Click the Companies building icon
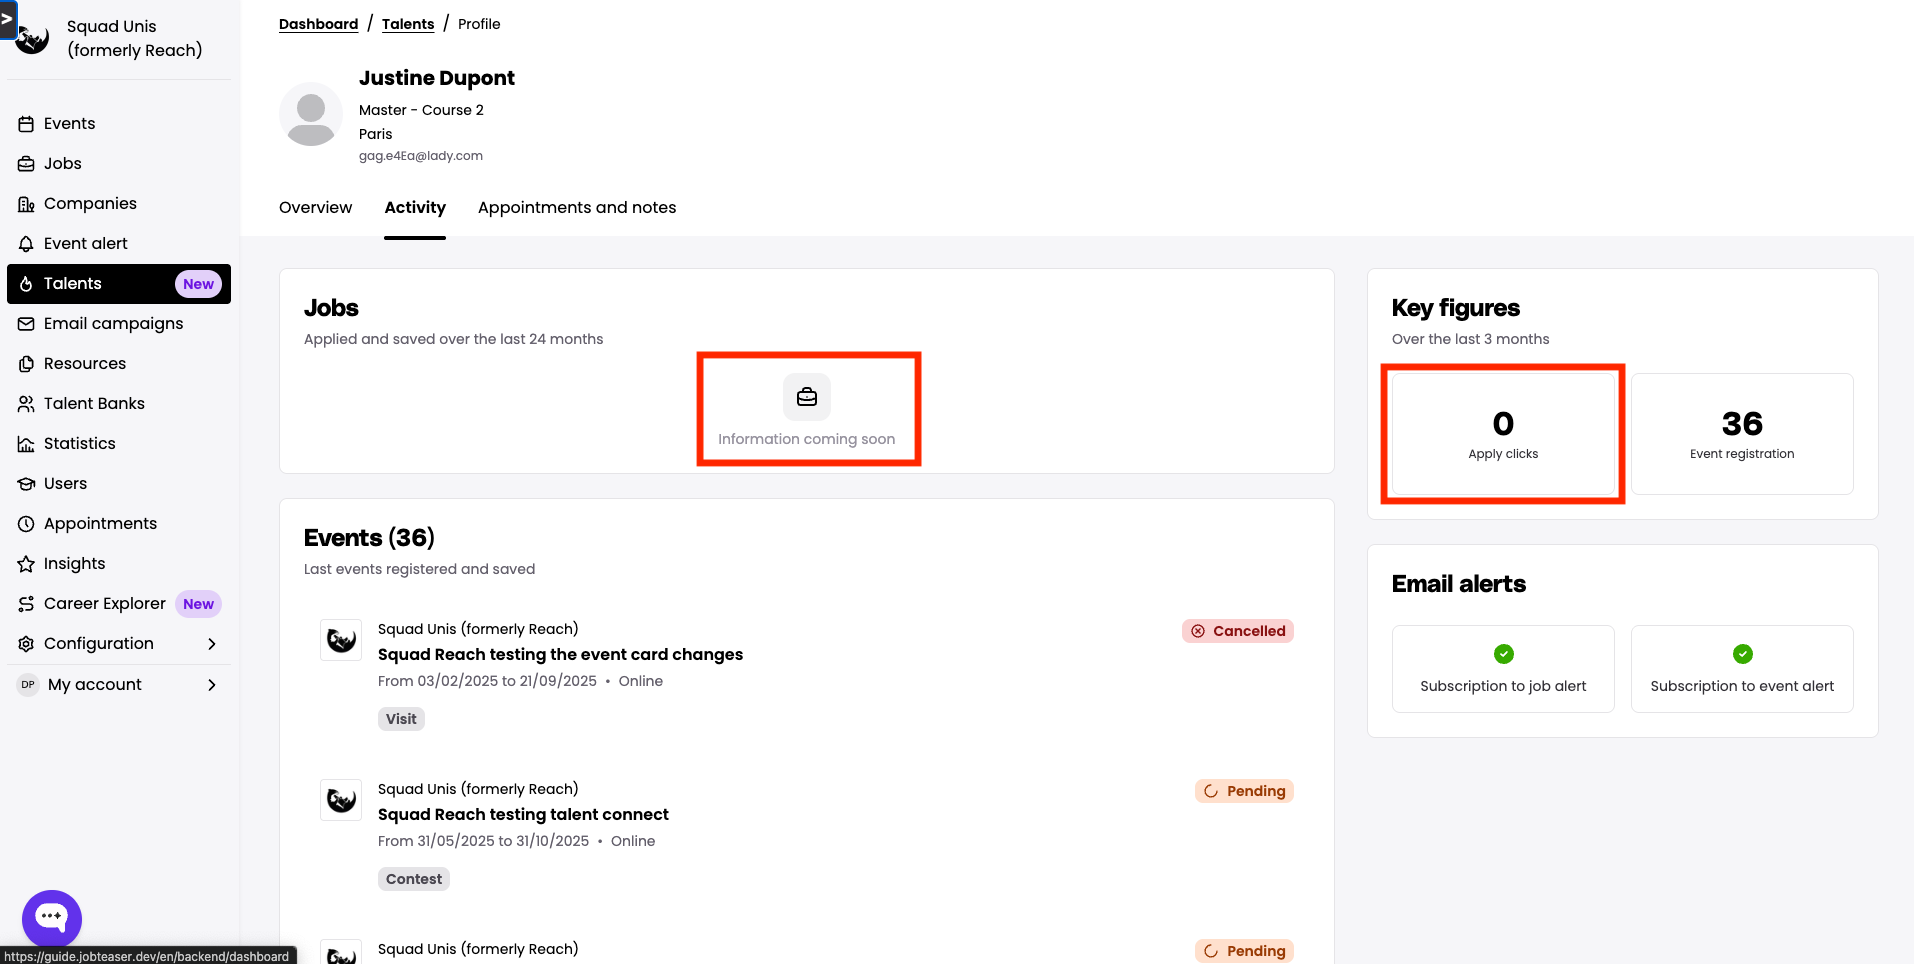The width and height of the screenshot is (1914, 964). pos(26,204)
